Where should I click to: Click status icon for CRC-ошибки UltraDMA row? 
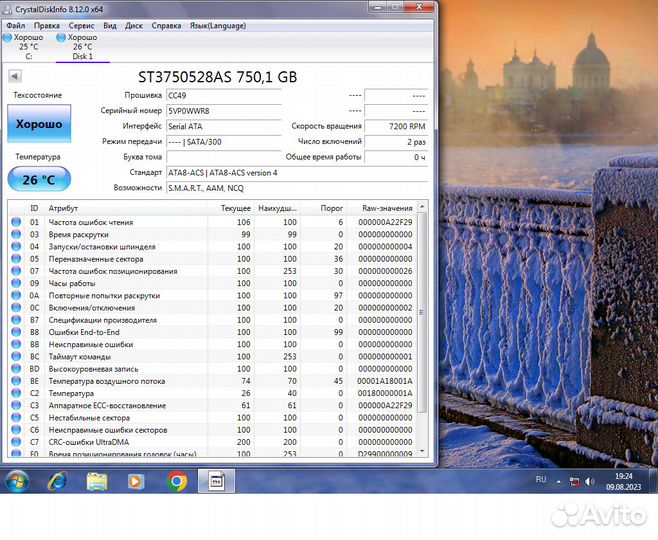[x=16, y=442]
